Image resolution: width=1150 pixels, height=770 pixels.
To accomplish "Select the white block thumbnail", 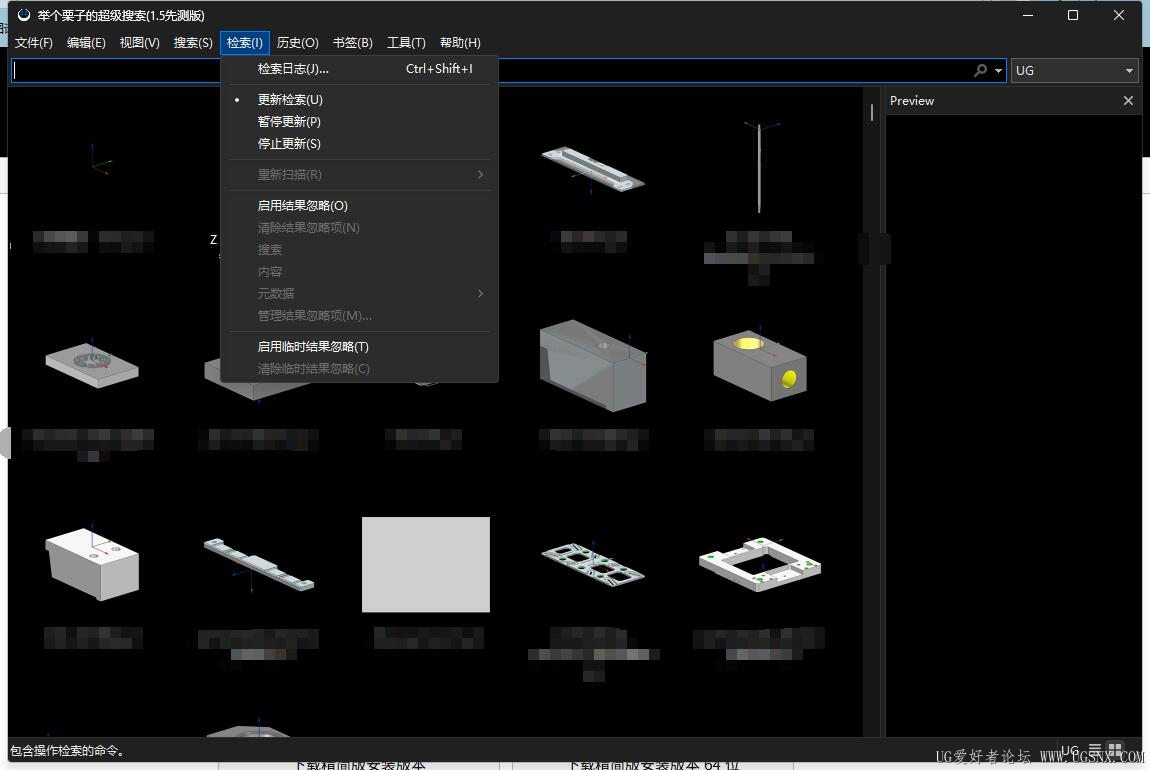I will click(x=92, y=564).
